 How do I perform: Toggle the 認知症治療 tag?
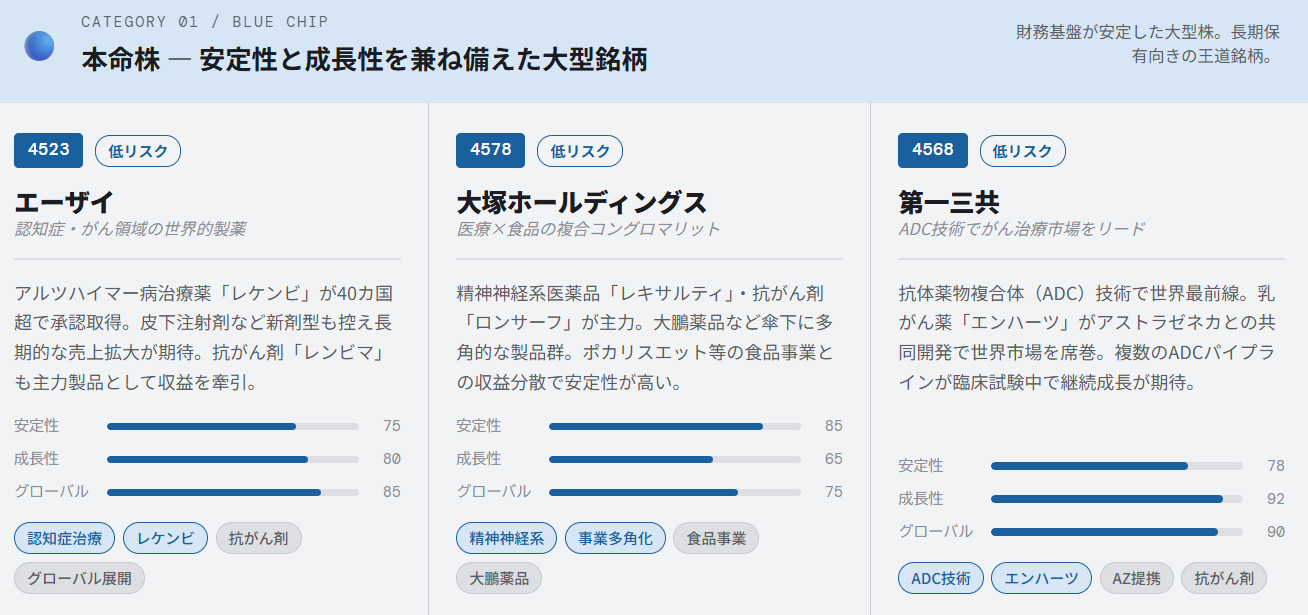(x=63, y=537)
